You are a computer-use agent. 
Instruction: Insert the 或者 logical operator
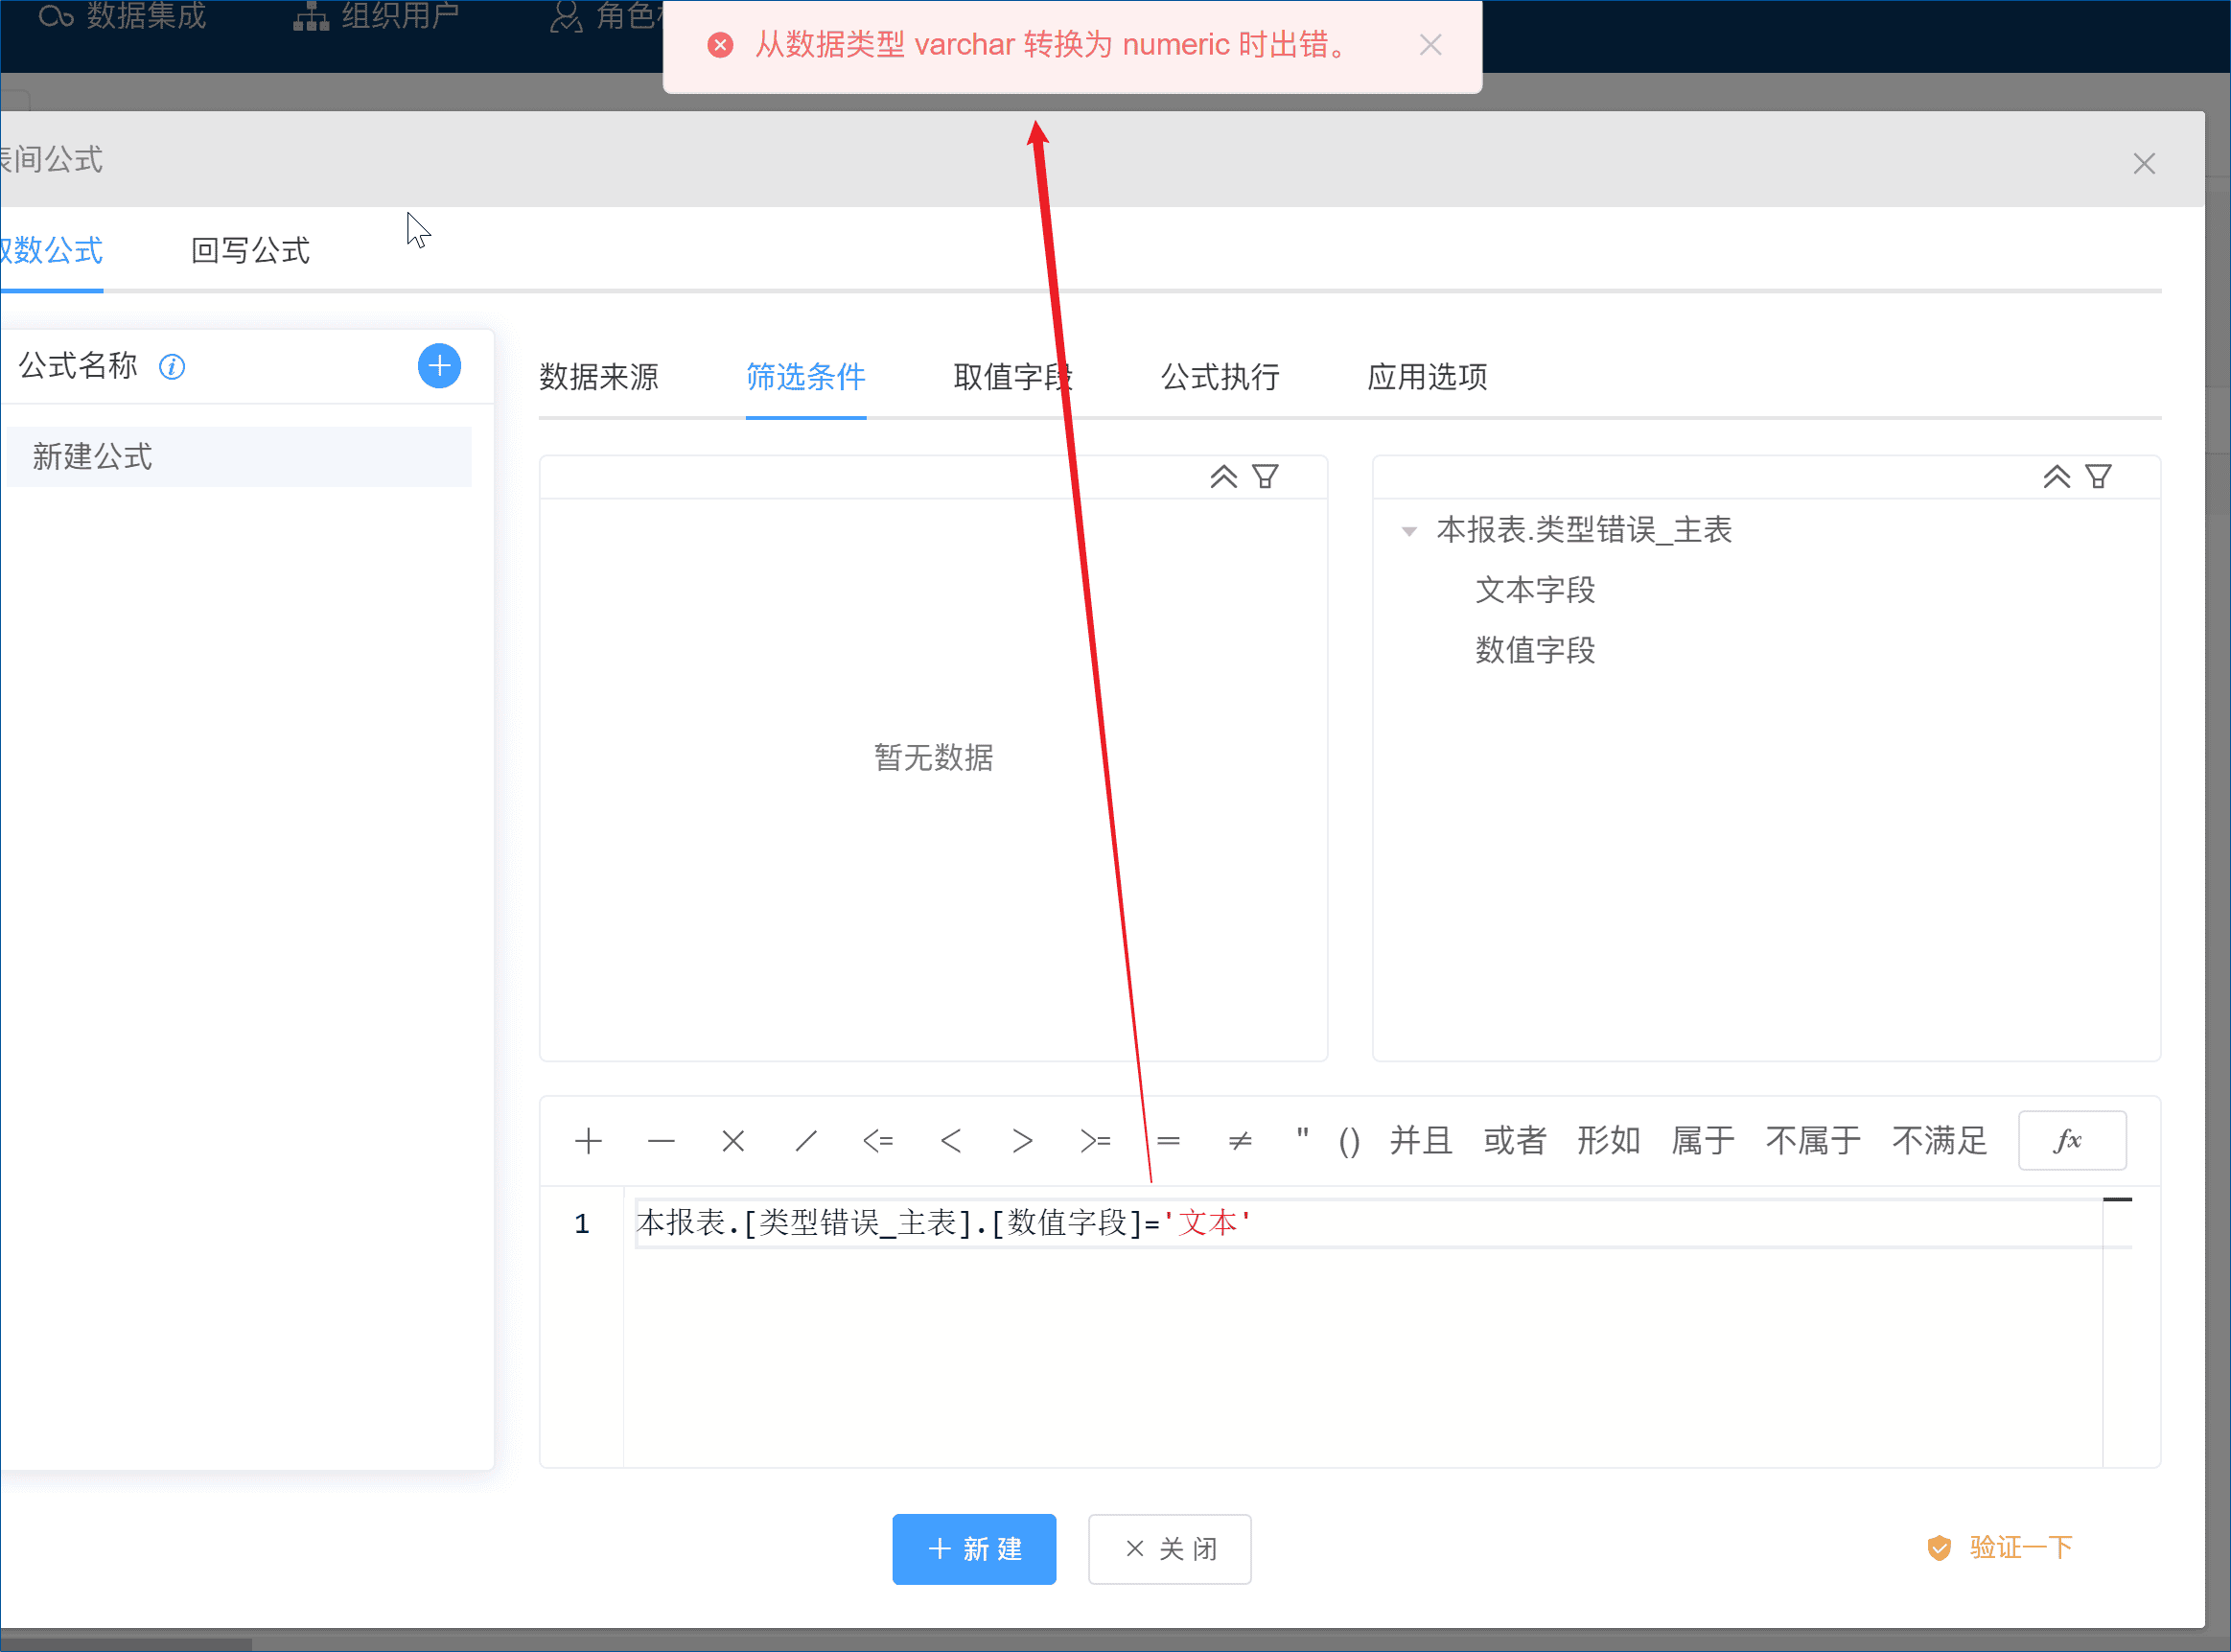1515,1141
